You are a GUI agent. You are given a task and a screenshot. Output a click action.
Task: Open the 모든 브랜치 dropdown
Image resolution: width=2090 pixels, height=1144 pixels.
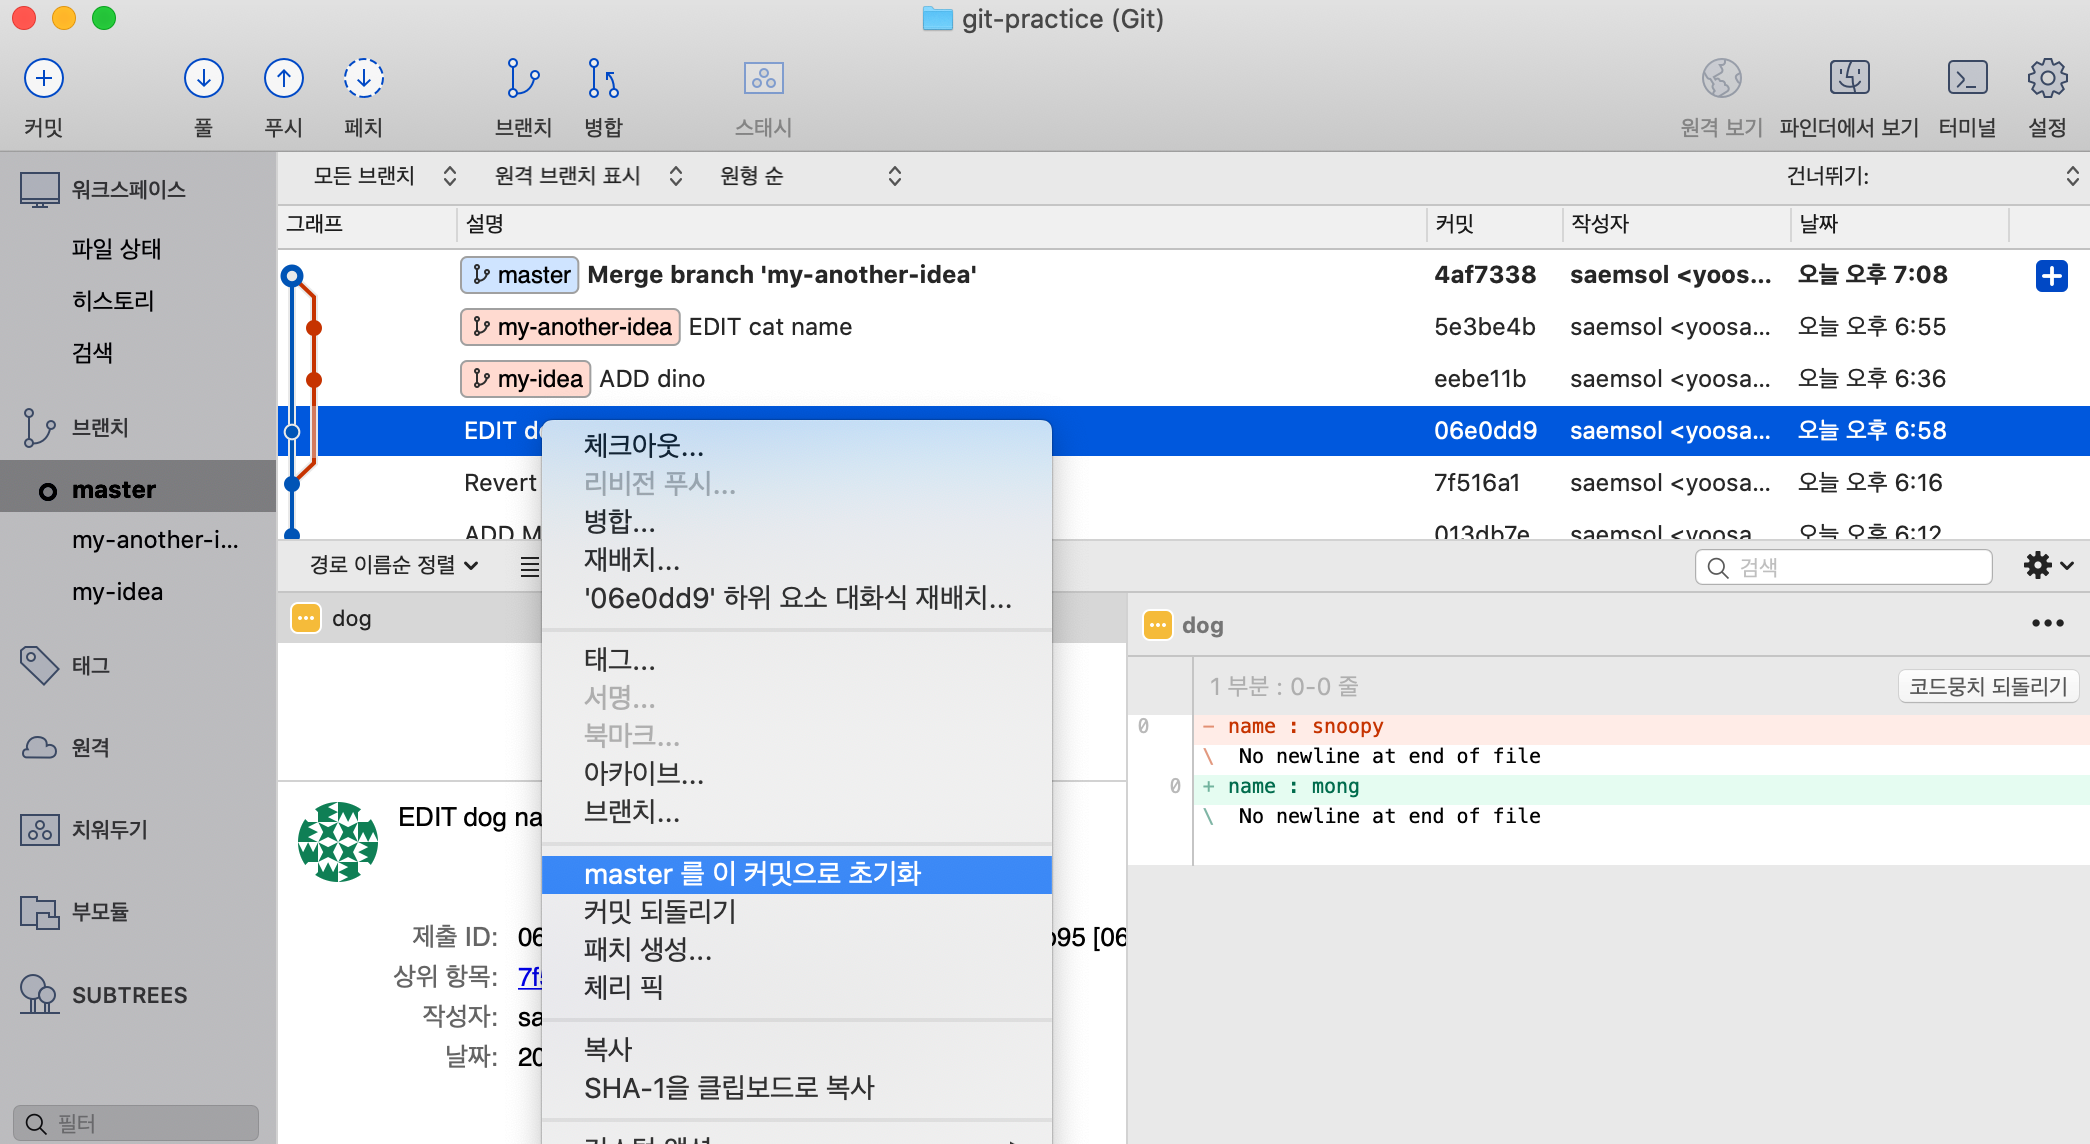click(385, 176)
